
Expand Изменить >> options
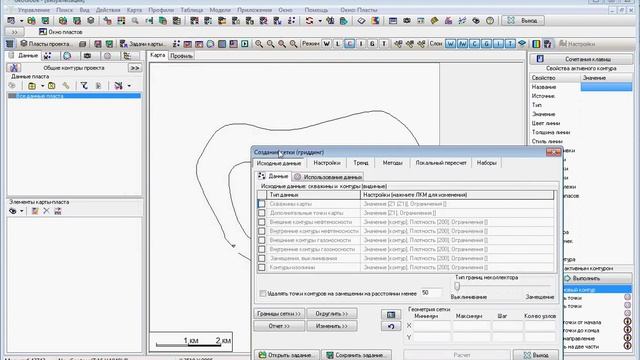pos(332,326)
